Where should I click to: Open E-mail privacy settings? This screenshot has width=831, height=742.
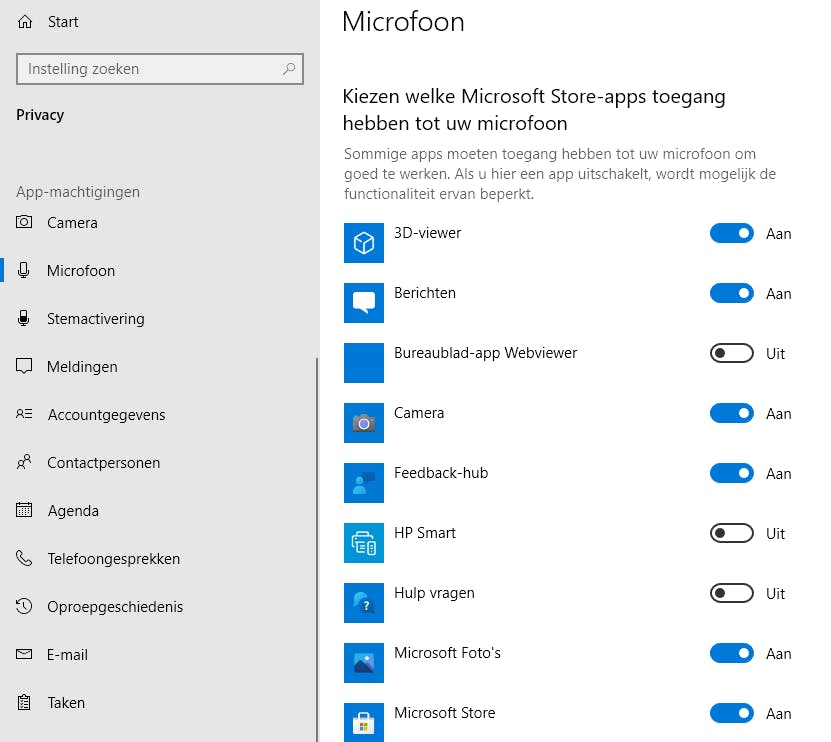[158, 655]
